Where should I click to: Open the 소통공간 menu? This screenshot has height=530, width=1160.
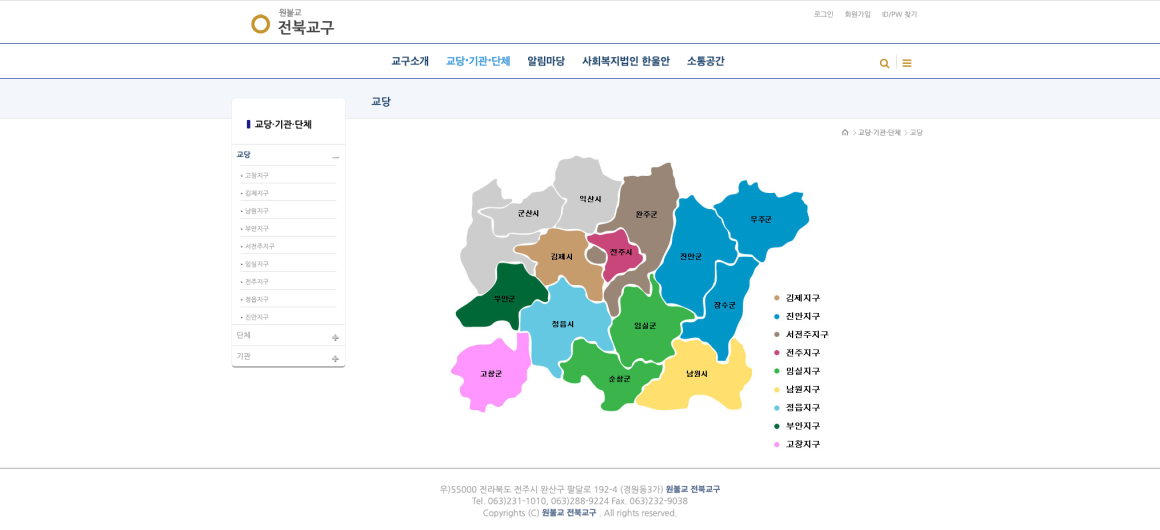tap(706, 61)
